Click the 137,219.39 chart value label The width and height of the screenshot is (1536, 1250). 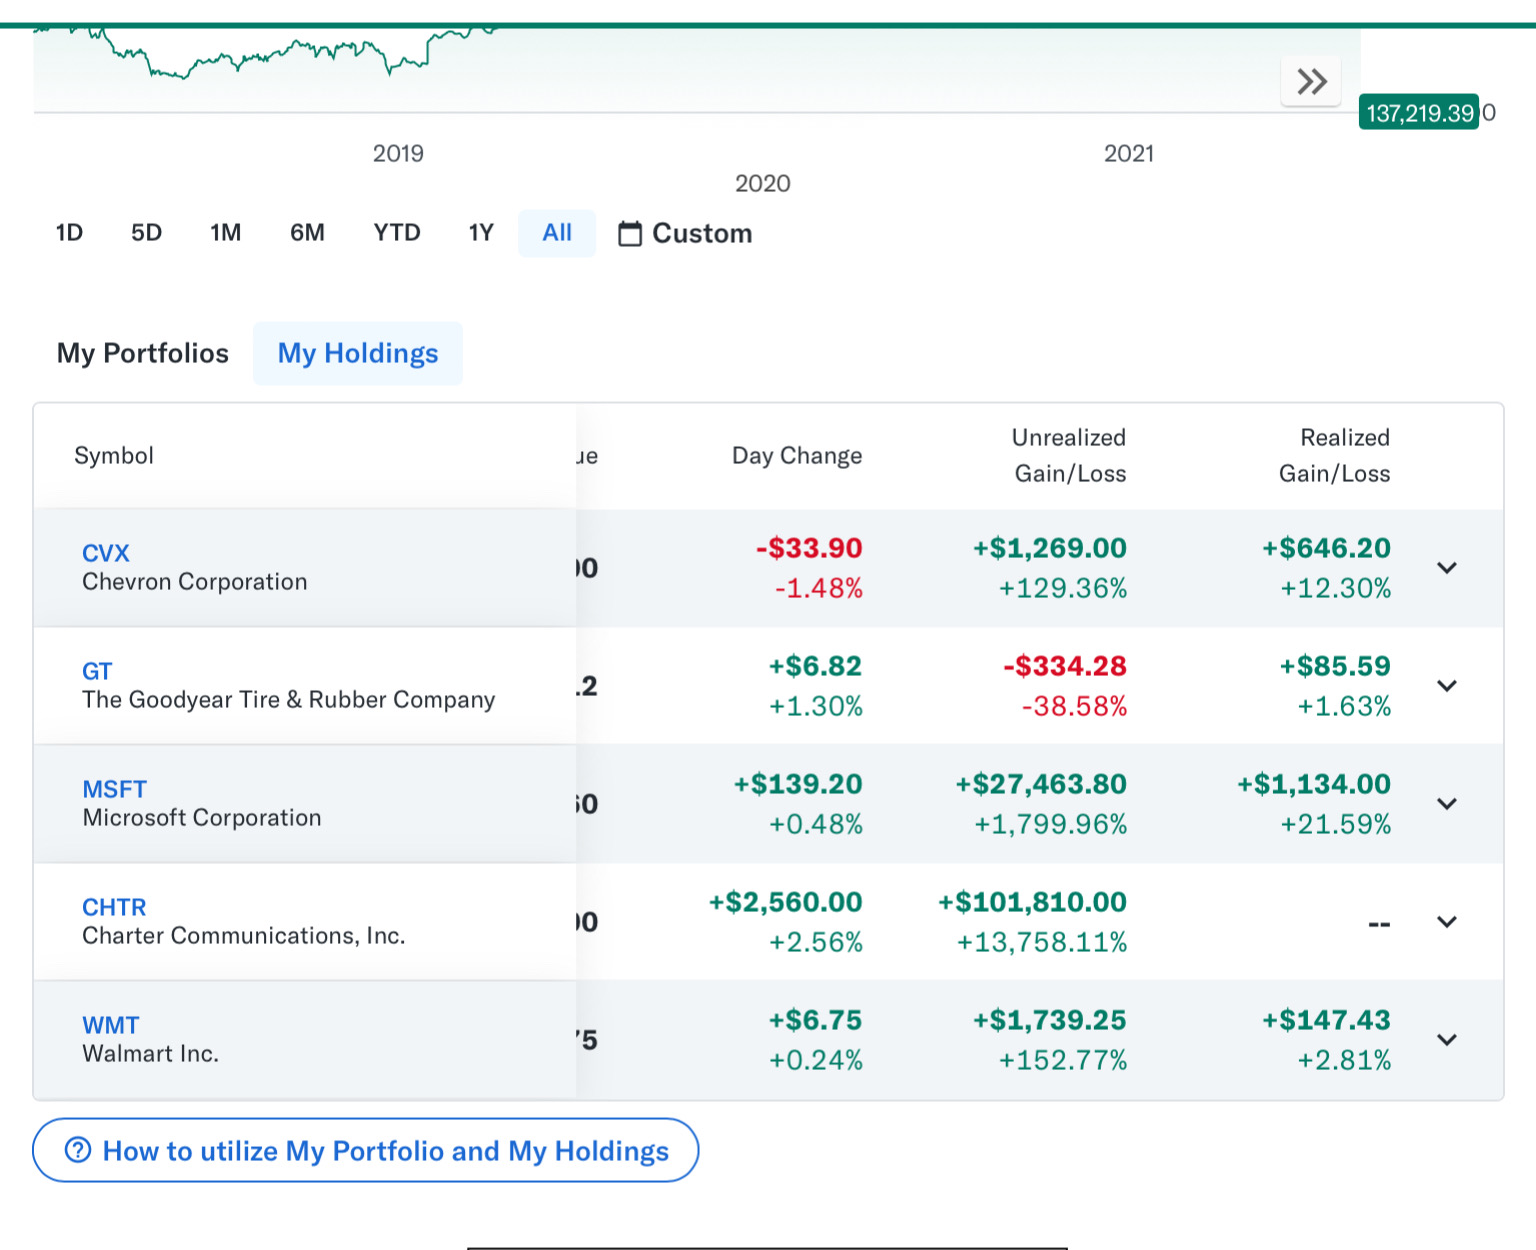pos(1419,113)
